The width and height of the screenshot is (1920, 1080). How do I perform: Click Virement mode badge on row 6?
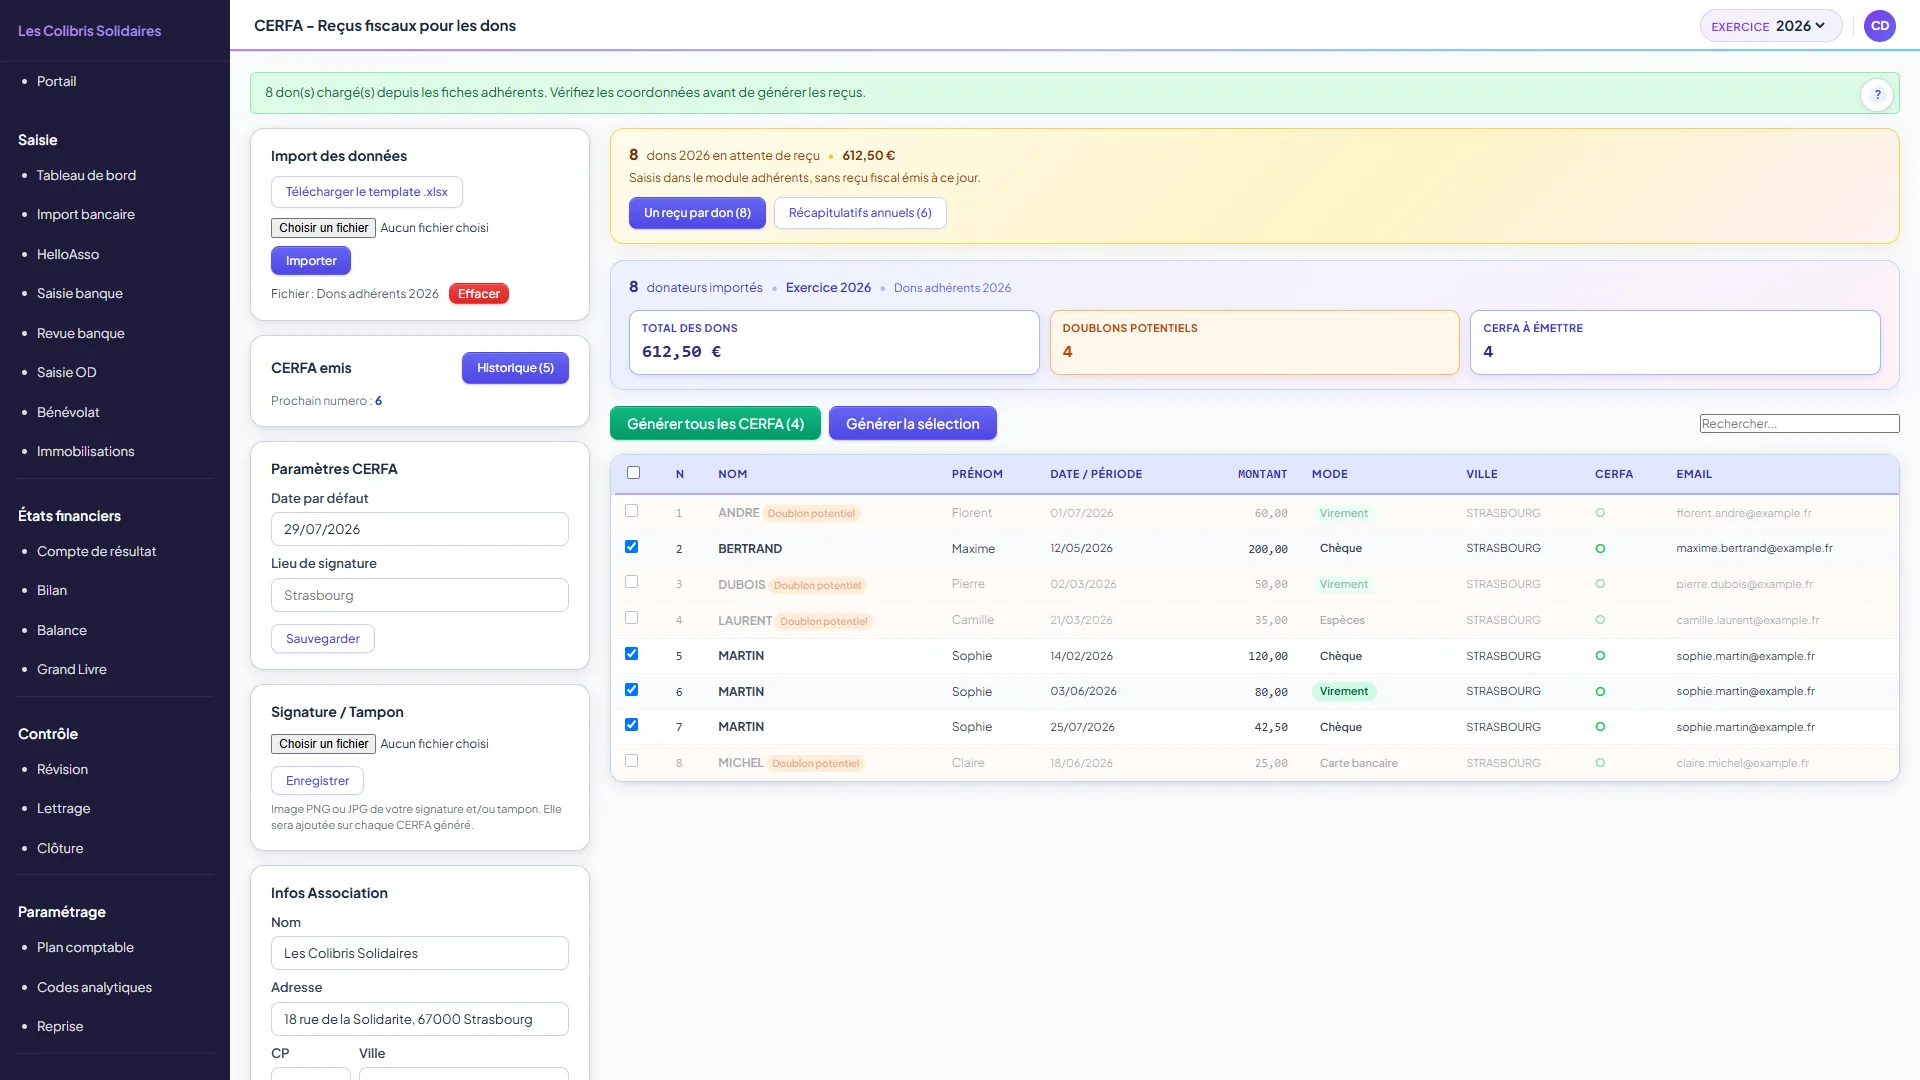click(1343, 692)
